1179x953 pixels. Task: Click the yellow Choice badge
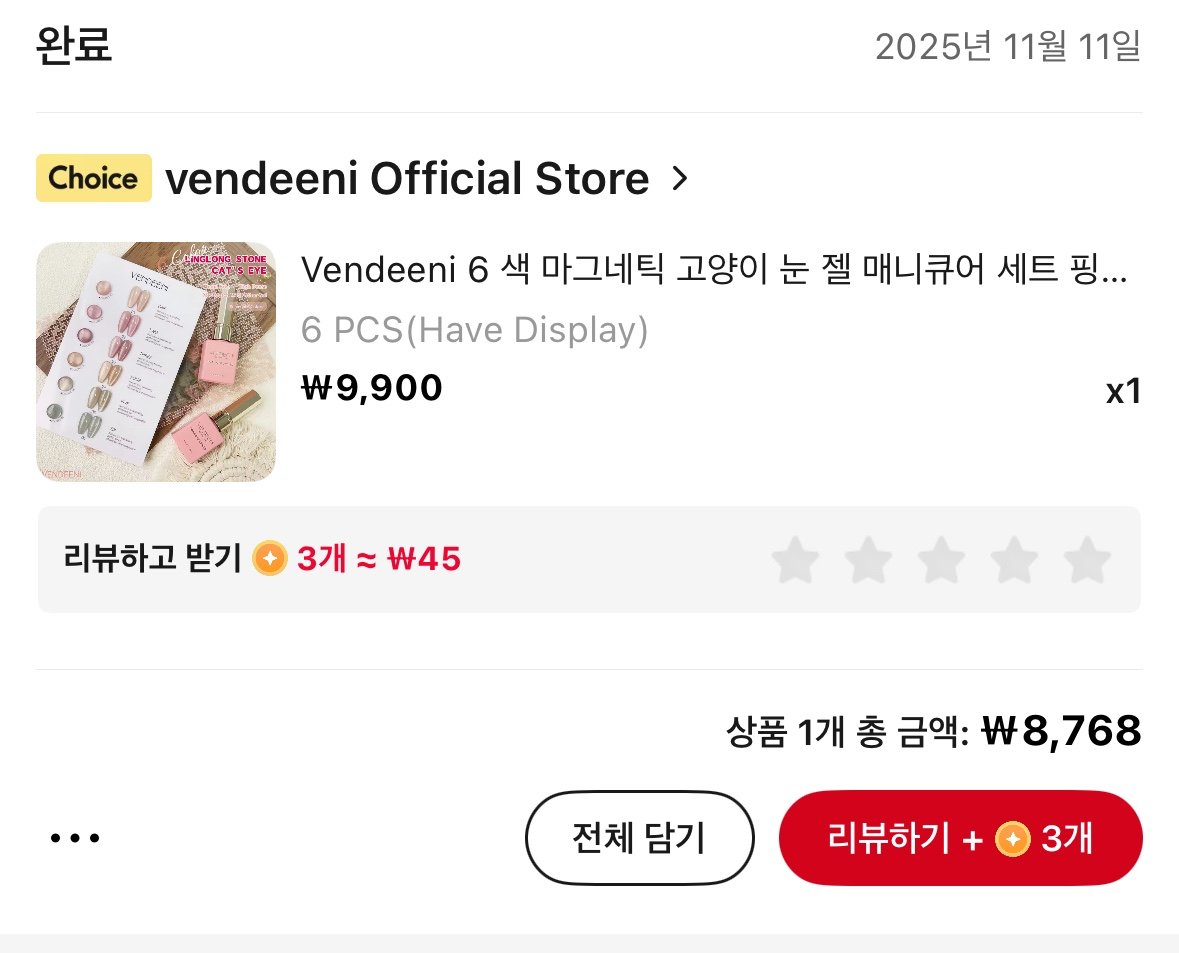[94, 178]
